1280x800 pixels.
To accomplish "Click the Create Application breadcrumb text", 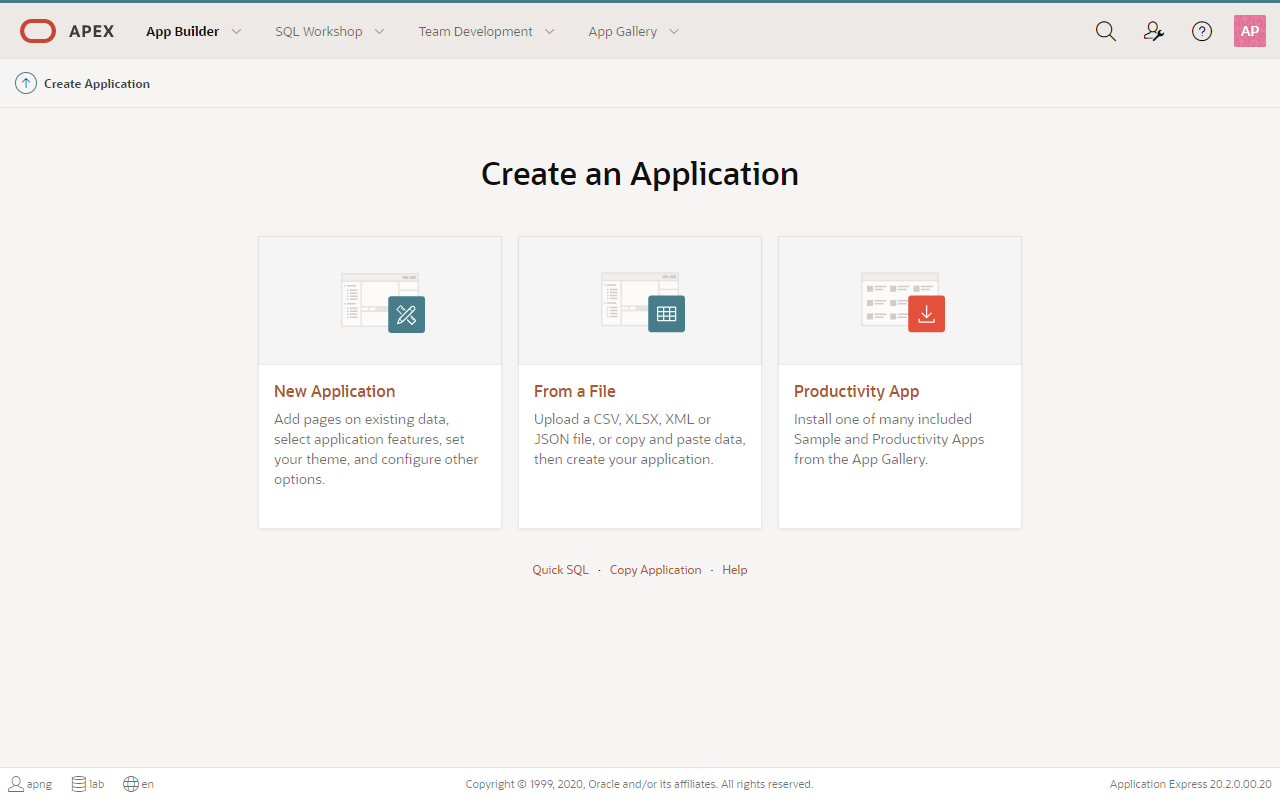I will [x=97, y=84].
